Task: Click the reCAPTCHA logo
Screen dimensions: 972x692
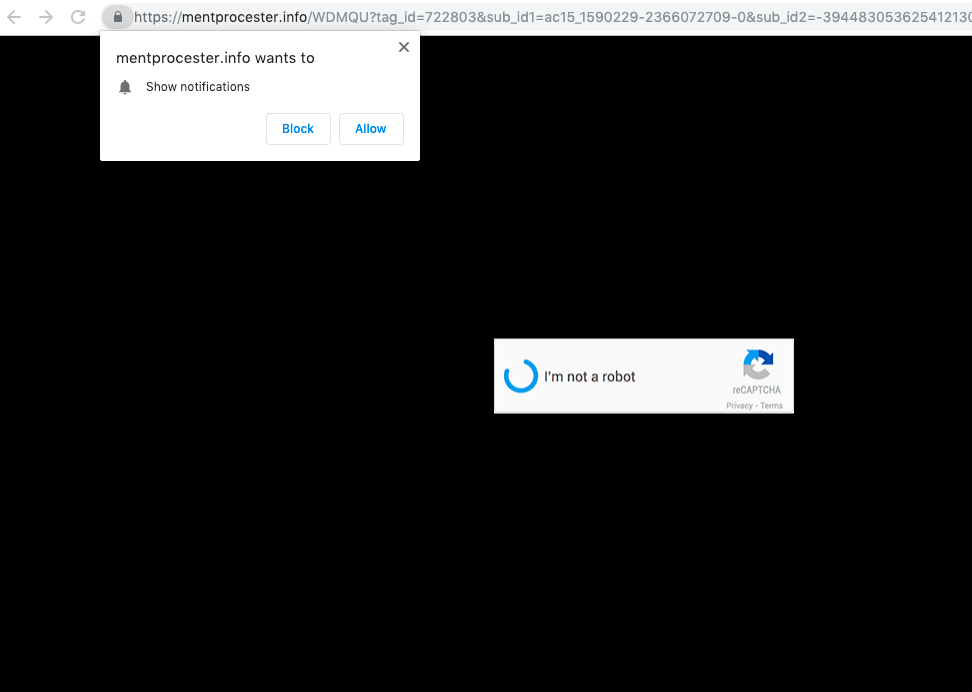Action: click(758, 365)
